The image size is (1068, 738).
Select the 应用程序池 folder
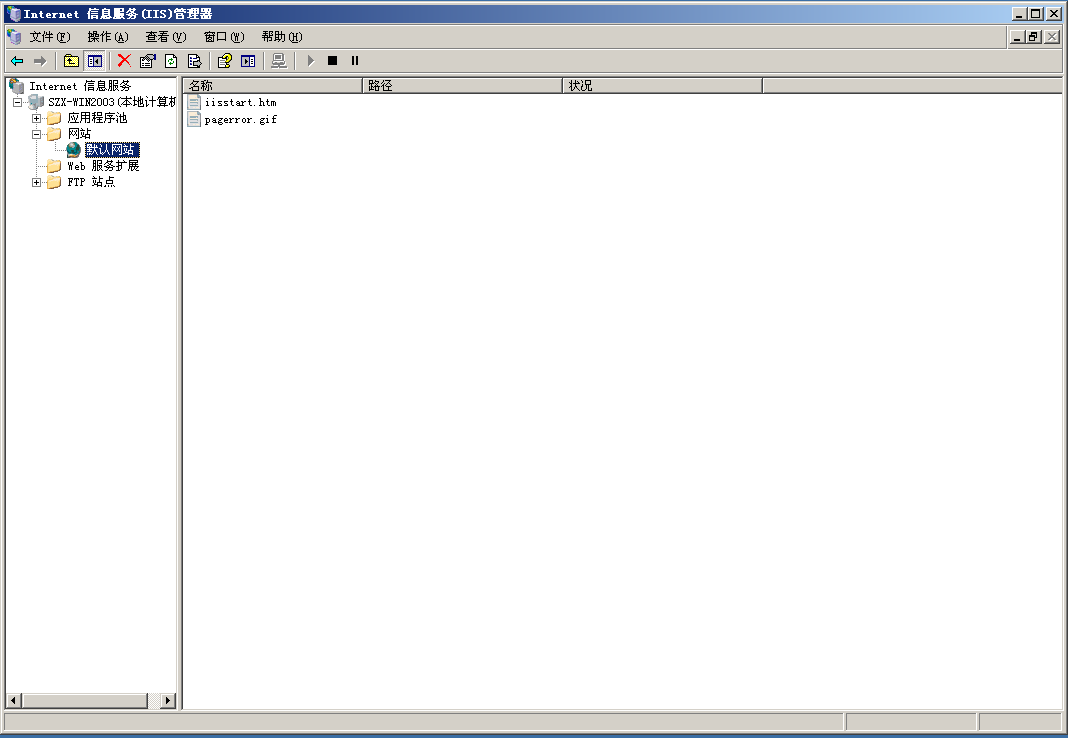(x=97, y=118)
